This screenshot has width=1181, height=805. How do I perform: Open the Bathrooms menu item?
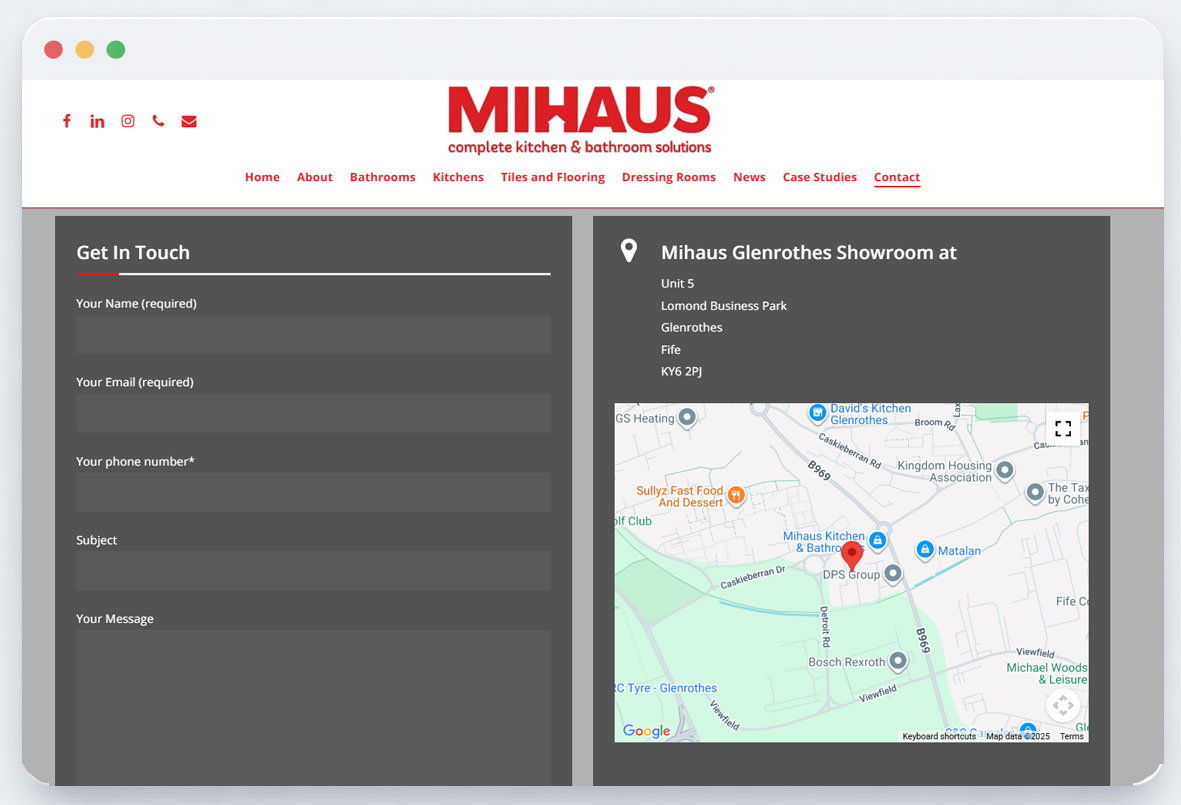(x=382, y=177)
